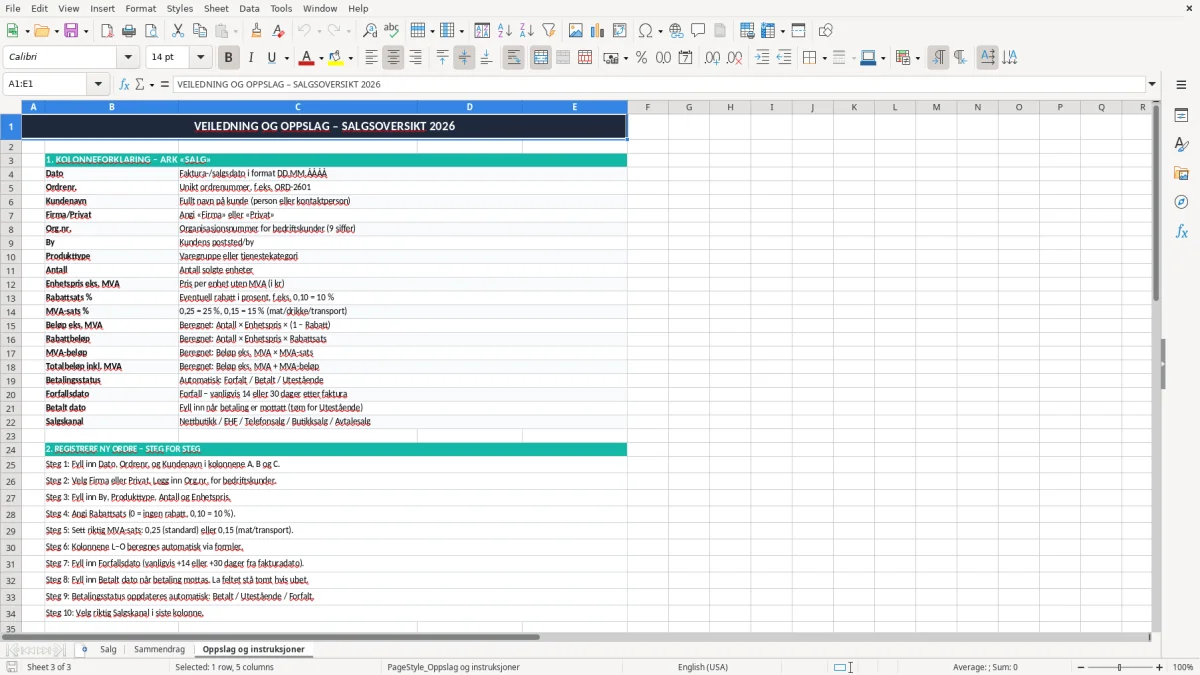Align text left
This screenshot has height=675, width=1200.
pos(371,58)
